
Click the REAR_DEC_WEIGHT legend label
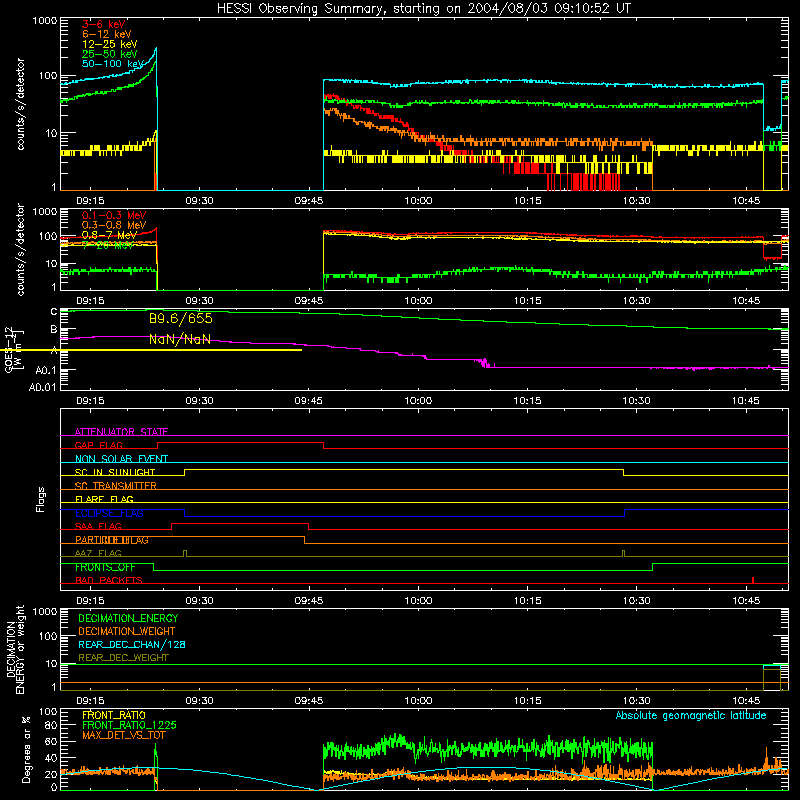pyautogui.click(x=123, y=658)
